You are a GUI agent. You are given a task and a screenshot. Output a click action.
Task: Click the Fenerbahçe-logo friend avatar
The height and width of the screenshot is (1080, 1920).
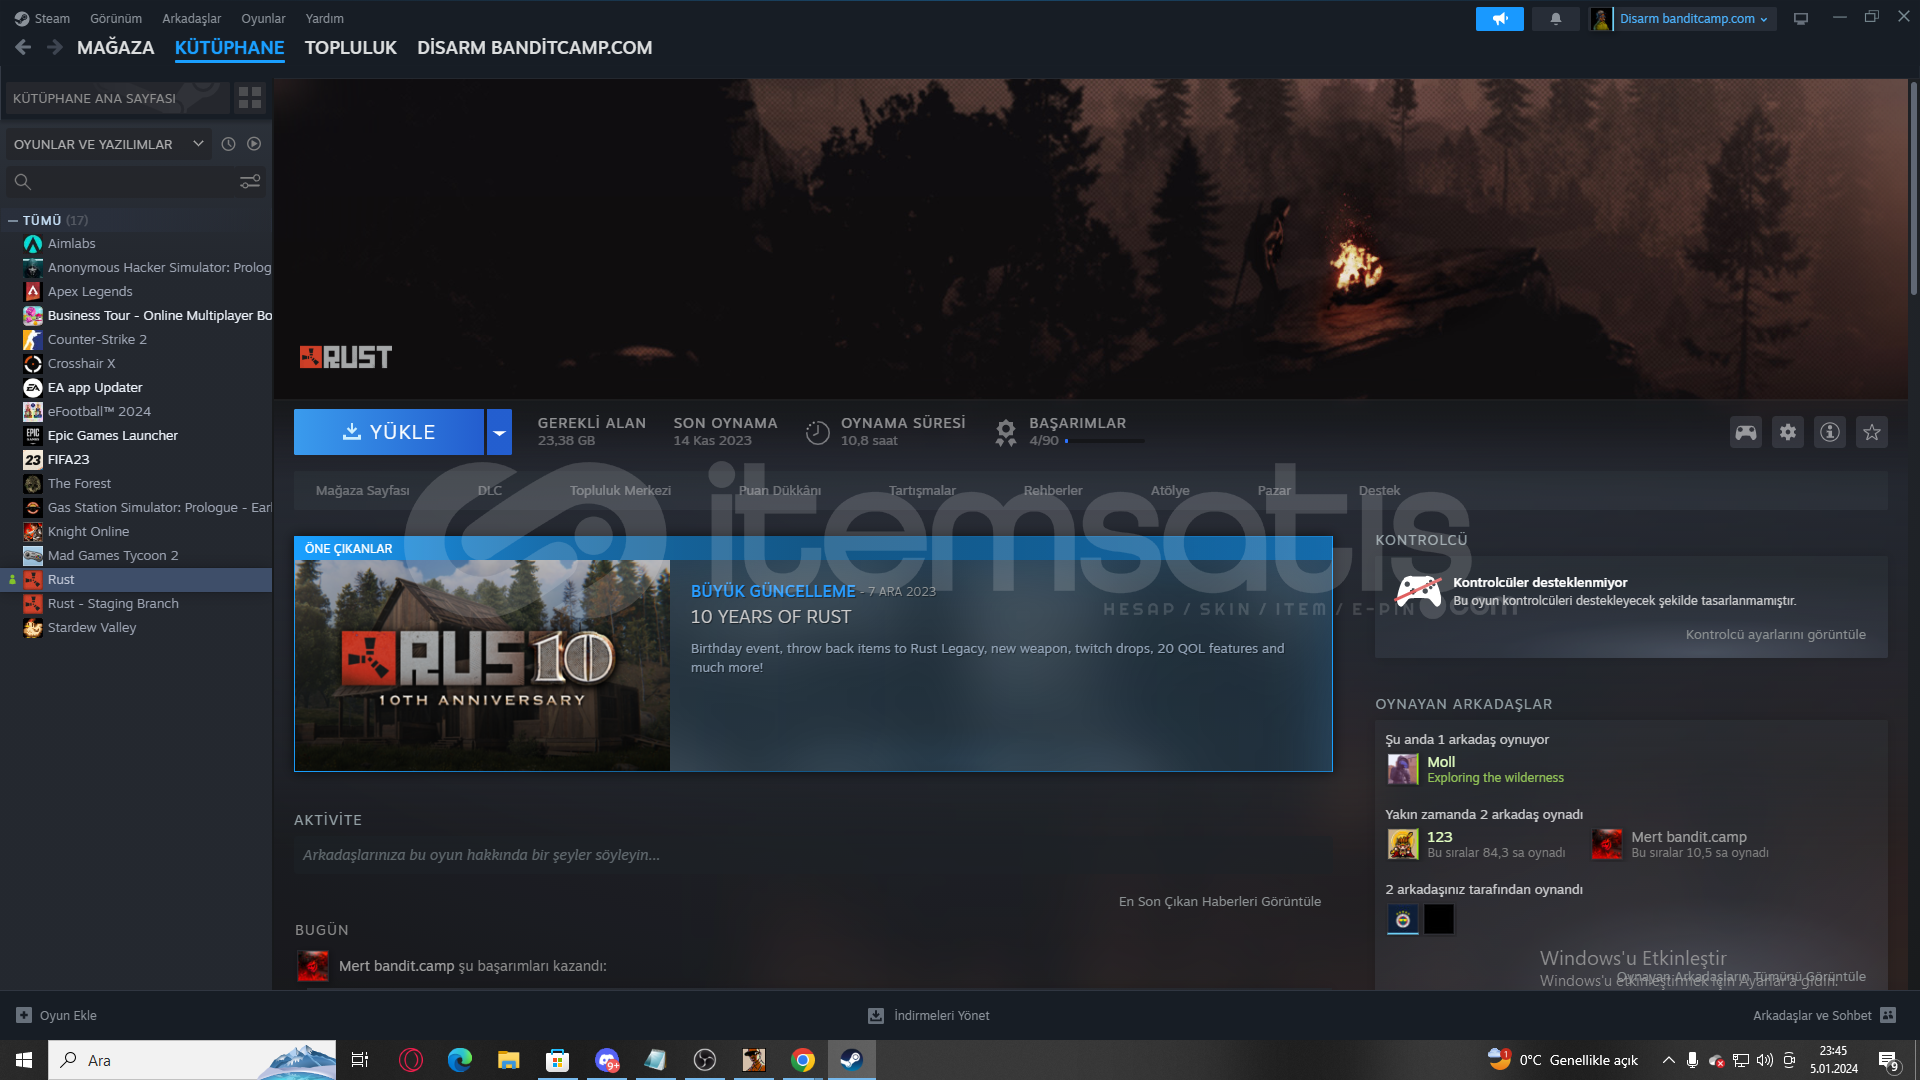[x=1403, y=919]
